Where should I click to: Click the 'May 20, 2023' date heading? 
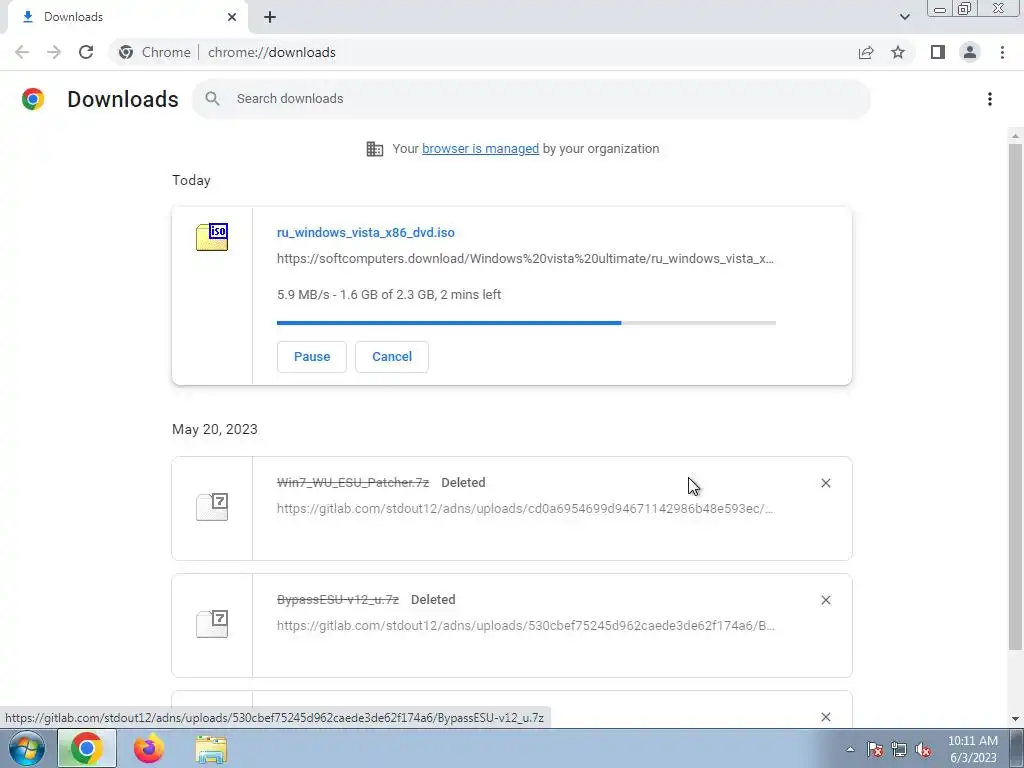click(x=215, y=429)
